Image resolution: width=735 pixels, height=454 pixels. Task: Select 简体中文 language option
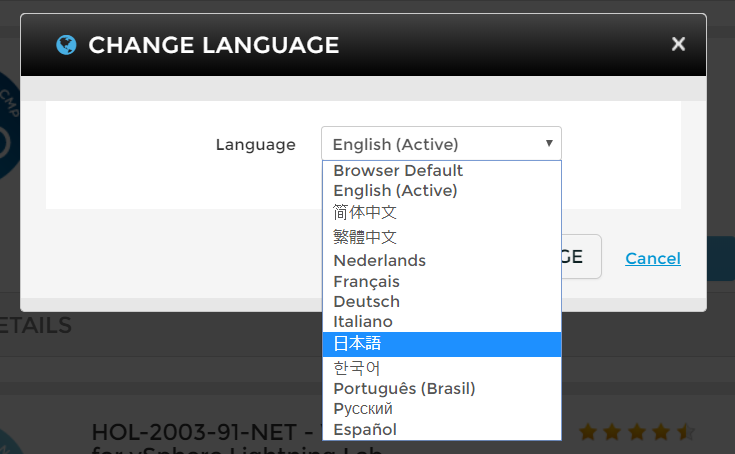click(x=442, y=213)
